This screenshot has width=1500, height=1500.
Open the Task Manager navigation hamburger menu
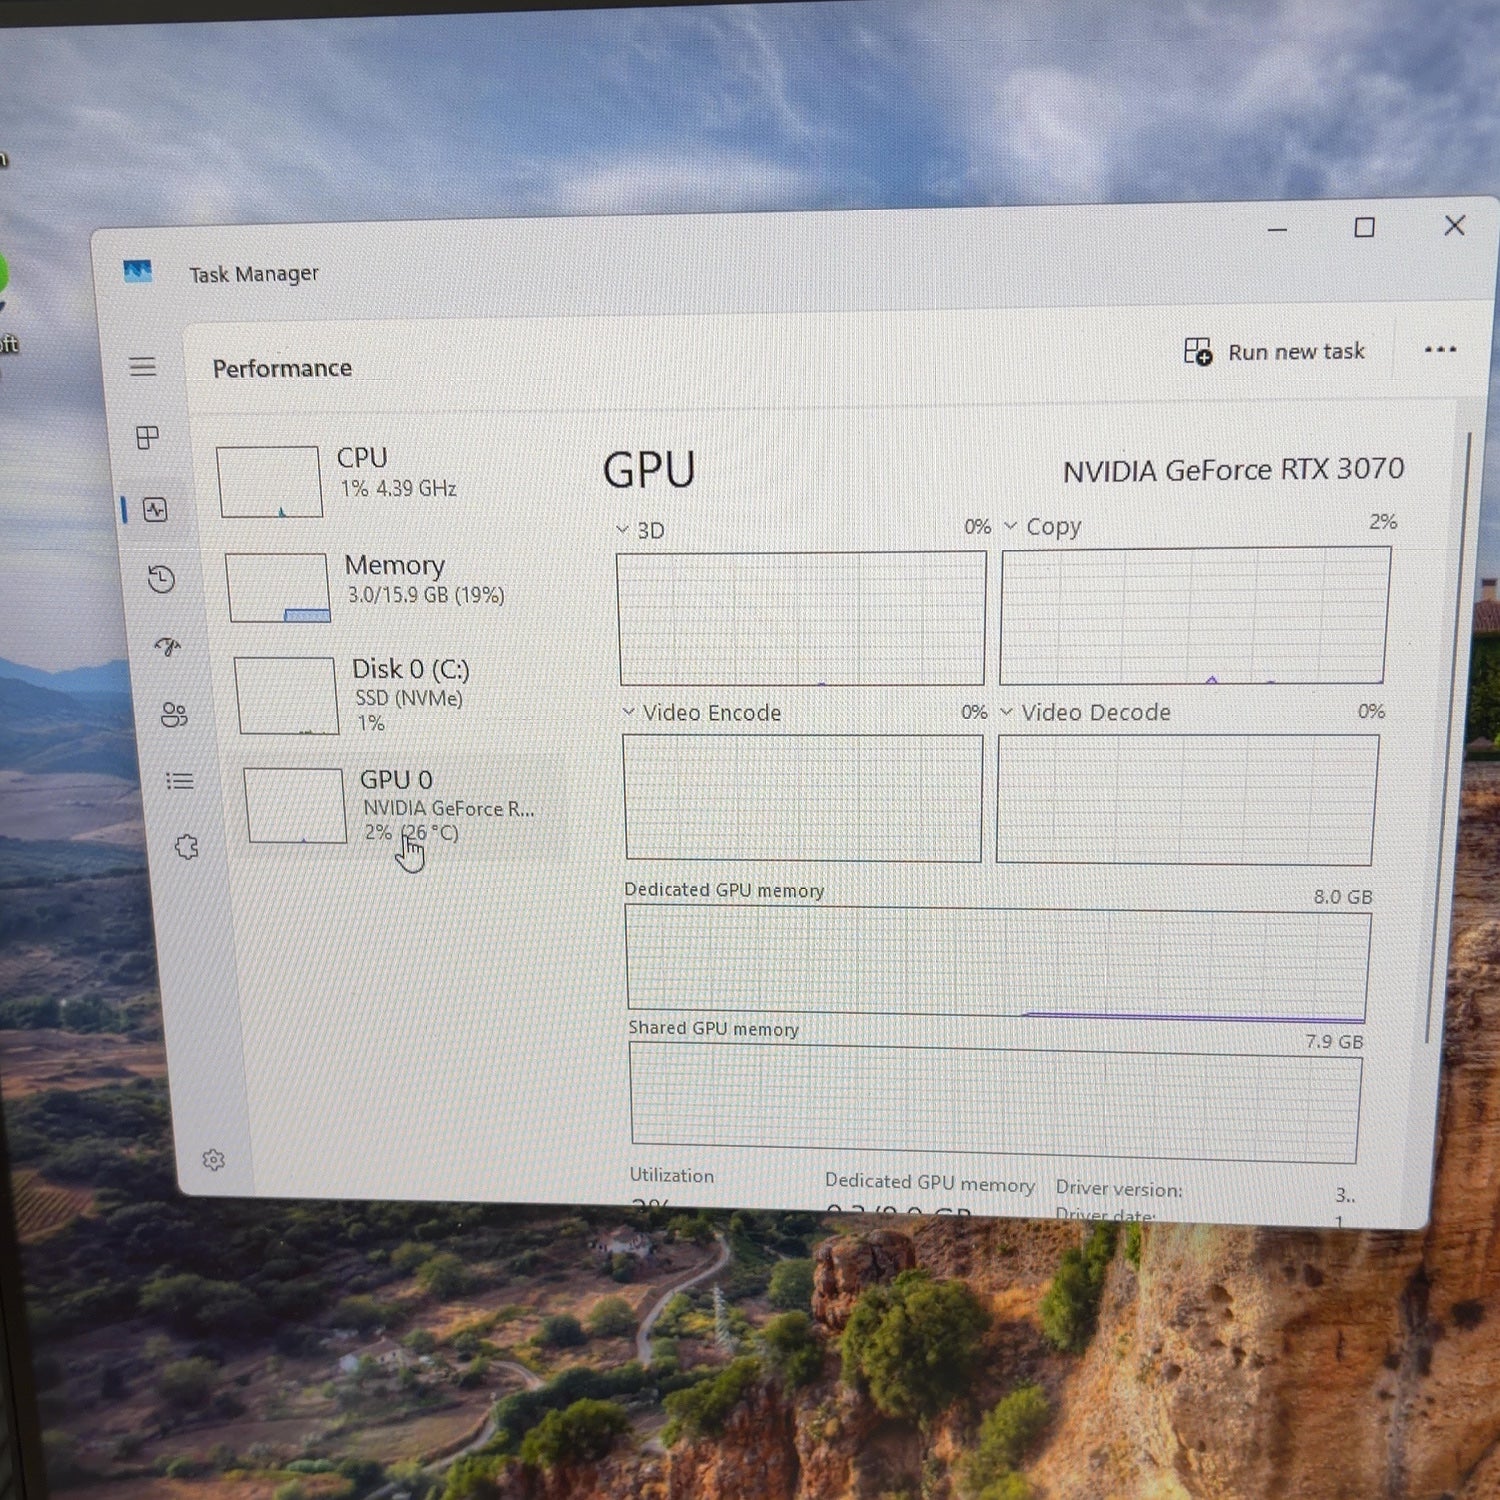(x=143, y=367)
